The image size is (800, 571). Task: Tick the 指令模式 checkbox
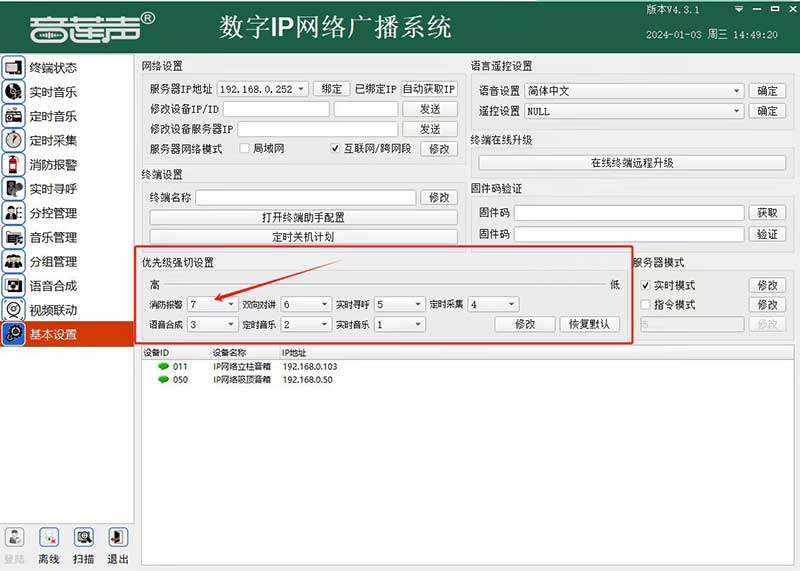pyautogui.click(x=645, y=305)
